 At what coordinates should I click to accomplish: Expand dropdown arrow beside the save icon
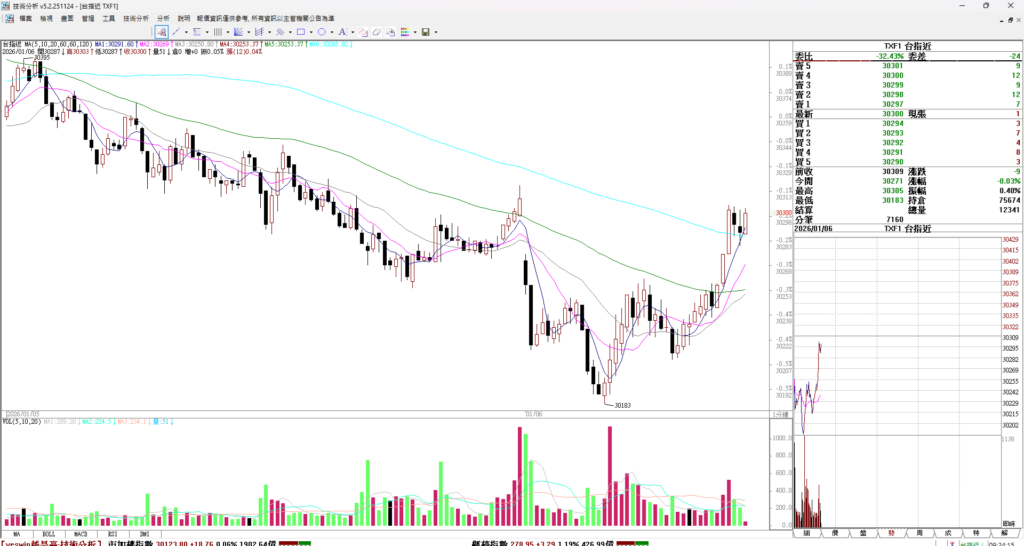[436, 32]
